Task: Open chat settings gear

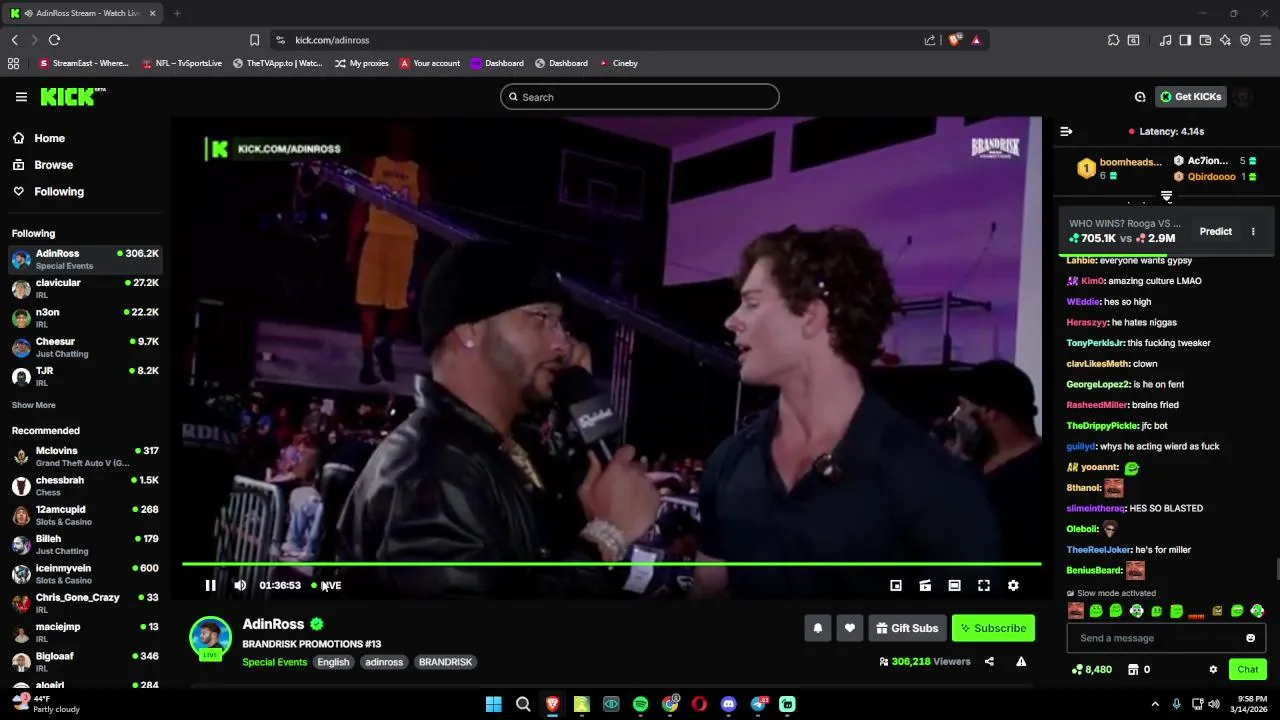Action: (1213, 669)
